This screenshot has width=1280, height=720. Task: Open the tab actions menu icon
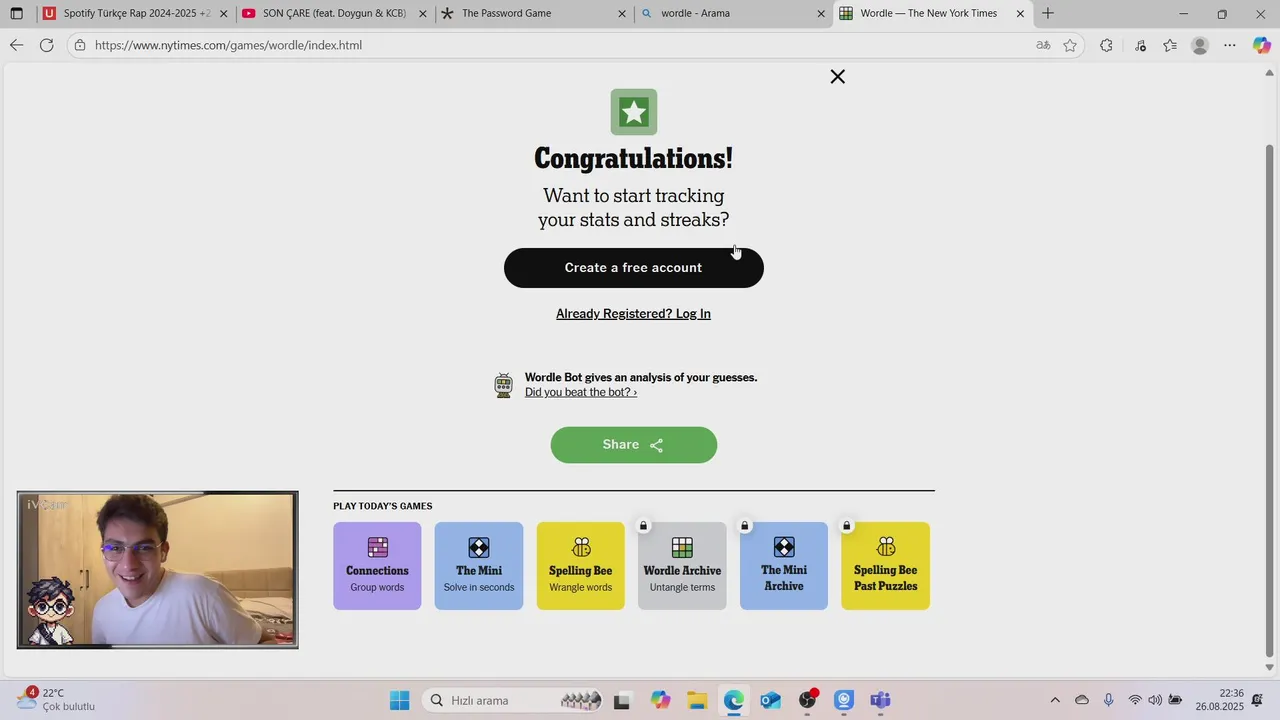tap(16, 14)
